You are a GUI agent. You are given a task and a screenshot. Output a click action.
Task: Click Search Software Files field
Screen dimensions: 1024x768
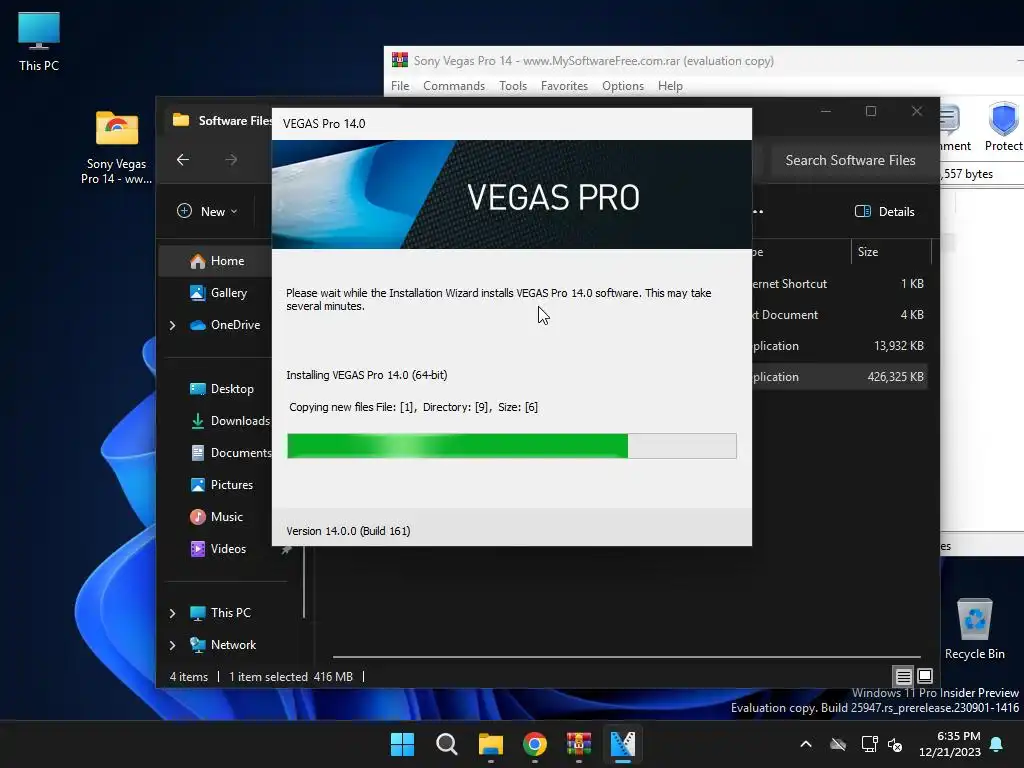pyautogui.click(x=850, y=160)
